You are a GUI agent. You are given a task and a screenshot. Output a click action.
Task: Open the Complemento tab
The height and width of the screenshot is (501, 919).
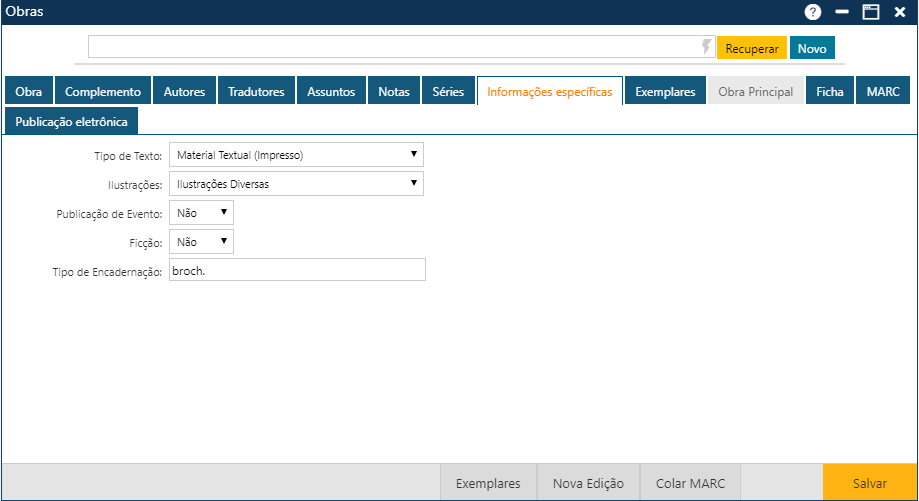[103, 91]
